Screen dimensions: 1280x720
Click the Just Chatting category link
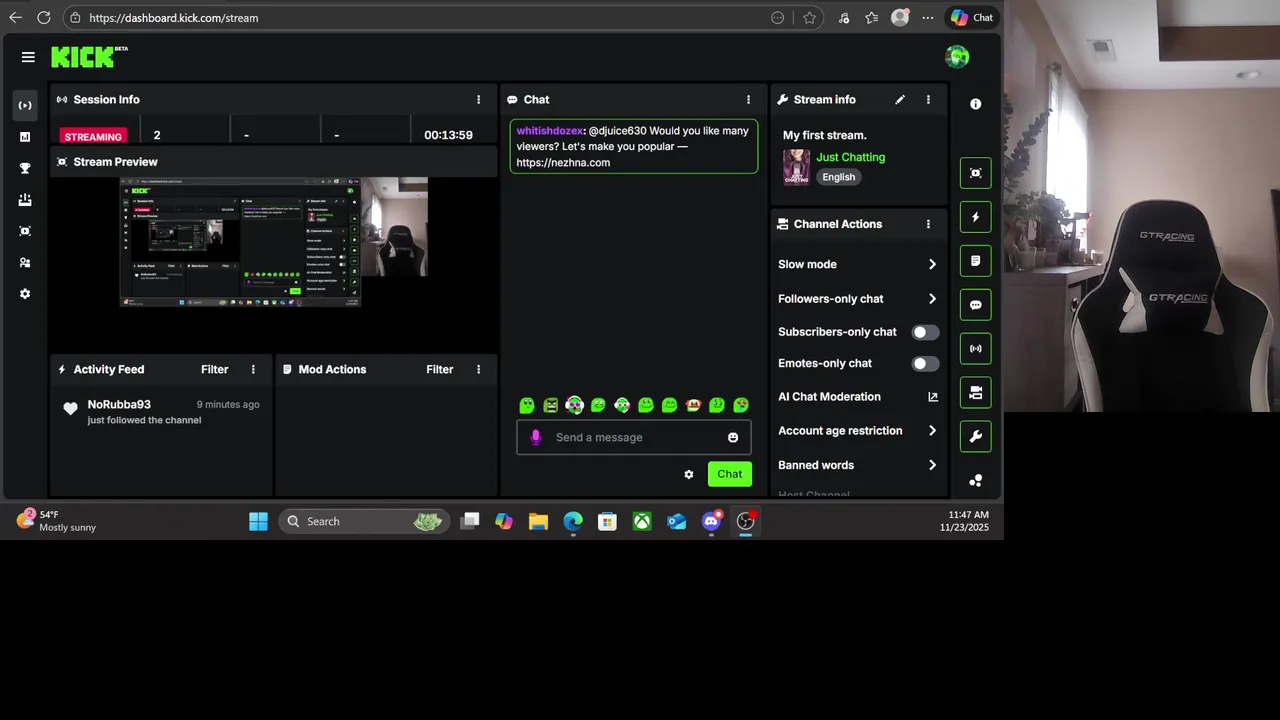851,157
